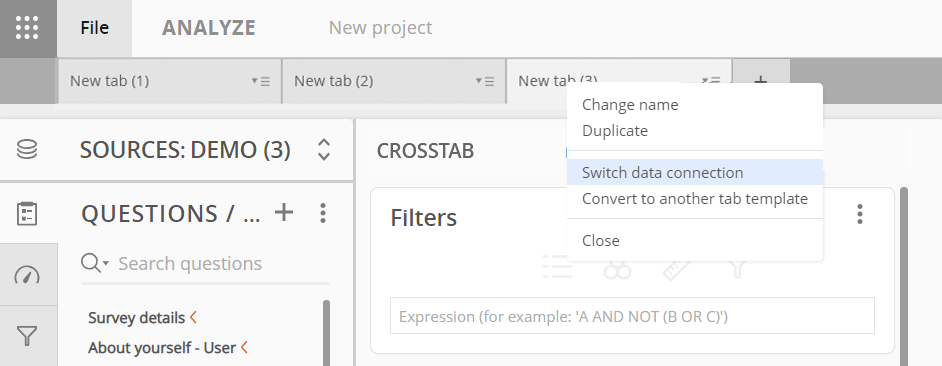Click the filter expression input field
This screenshot has height=366, width=942.
(x=632, y=316)
